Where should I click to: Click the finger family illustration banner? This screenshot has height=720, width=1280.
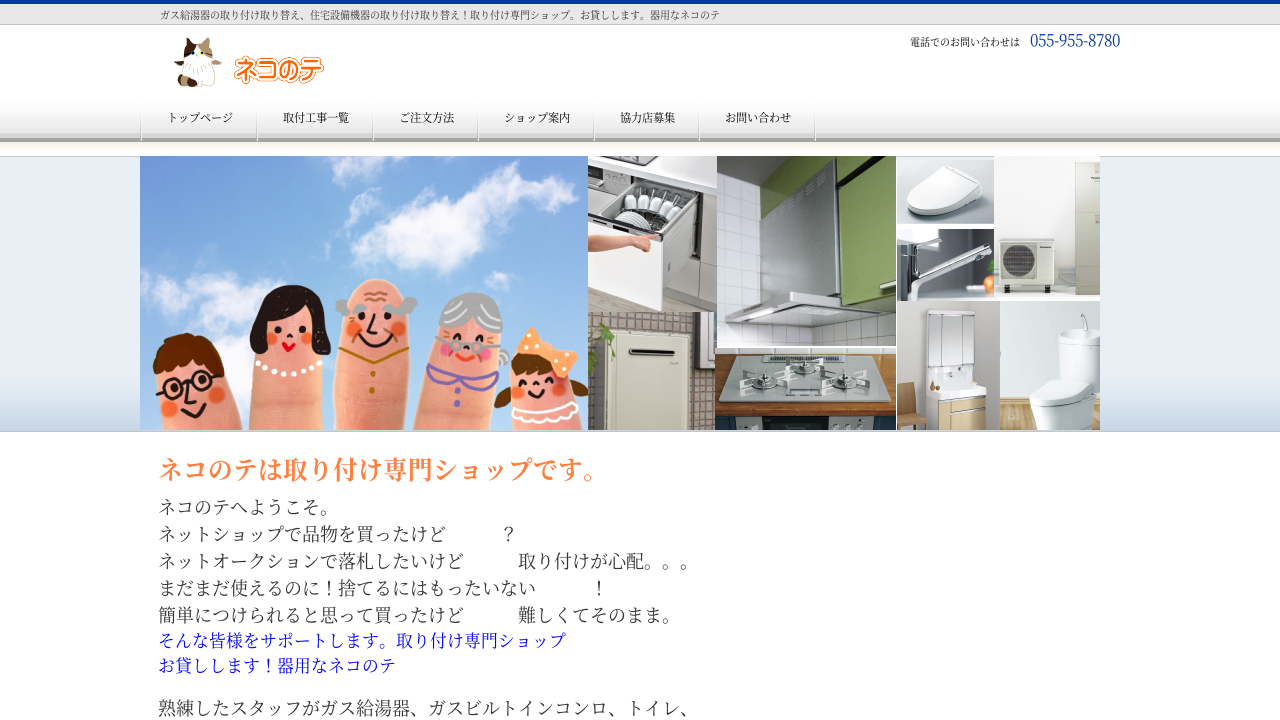[x=364, y=293]
